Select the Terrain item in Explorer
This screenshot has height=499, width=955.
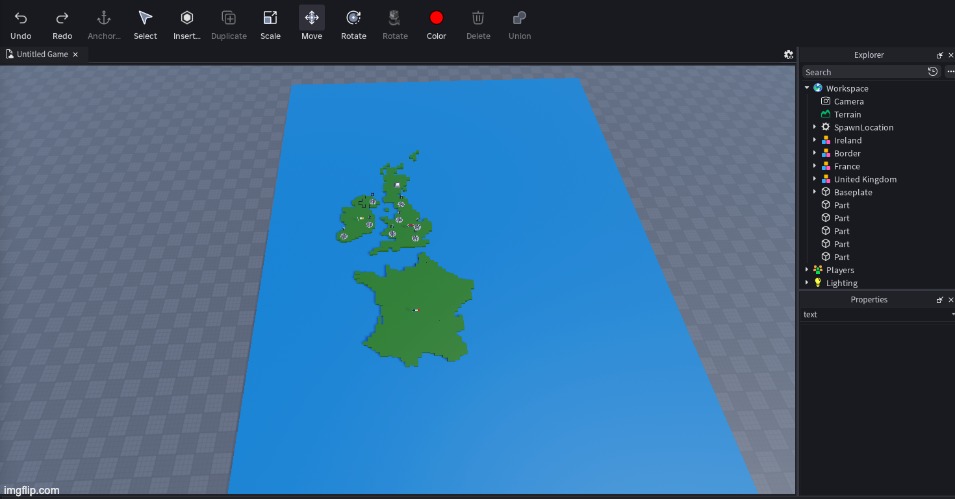[x=847, y=114]
